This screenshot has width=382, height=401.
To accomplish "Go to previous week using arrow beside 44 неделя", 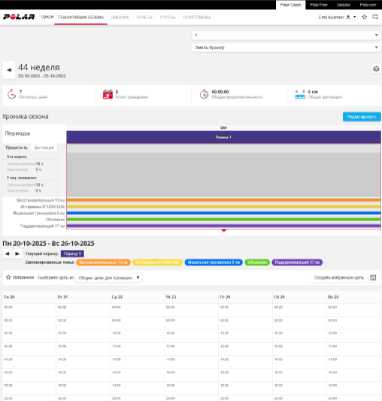I will click(9, 70).
